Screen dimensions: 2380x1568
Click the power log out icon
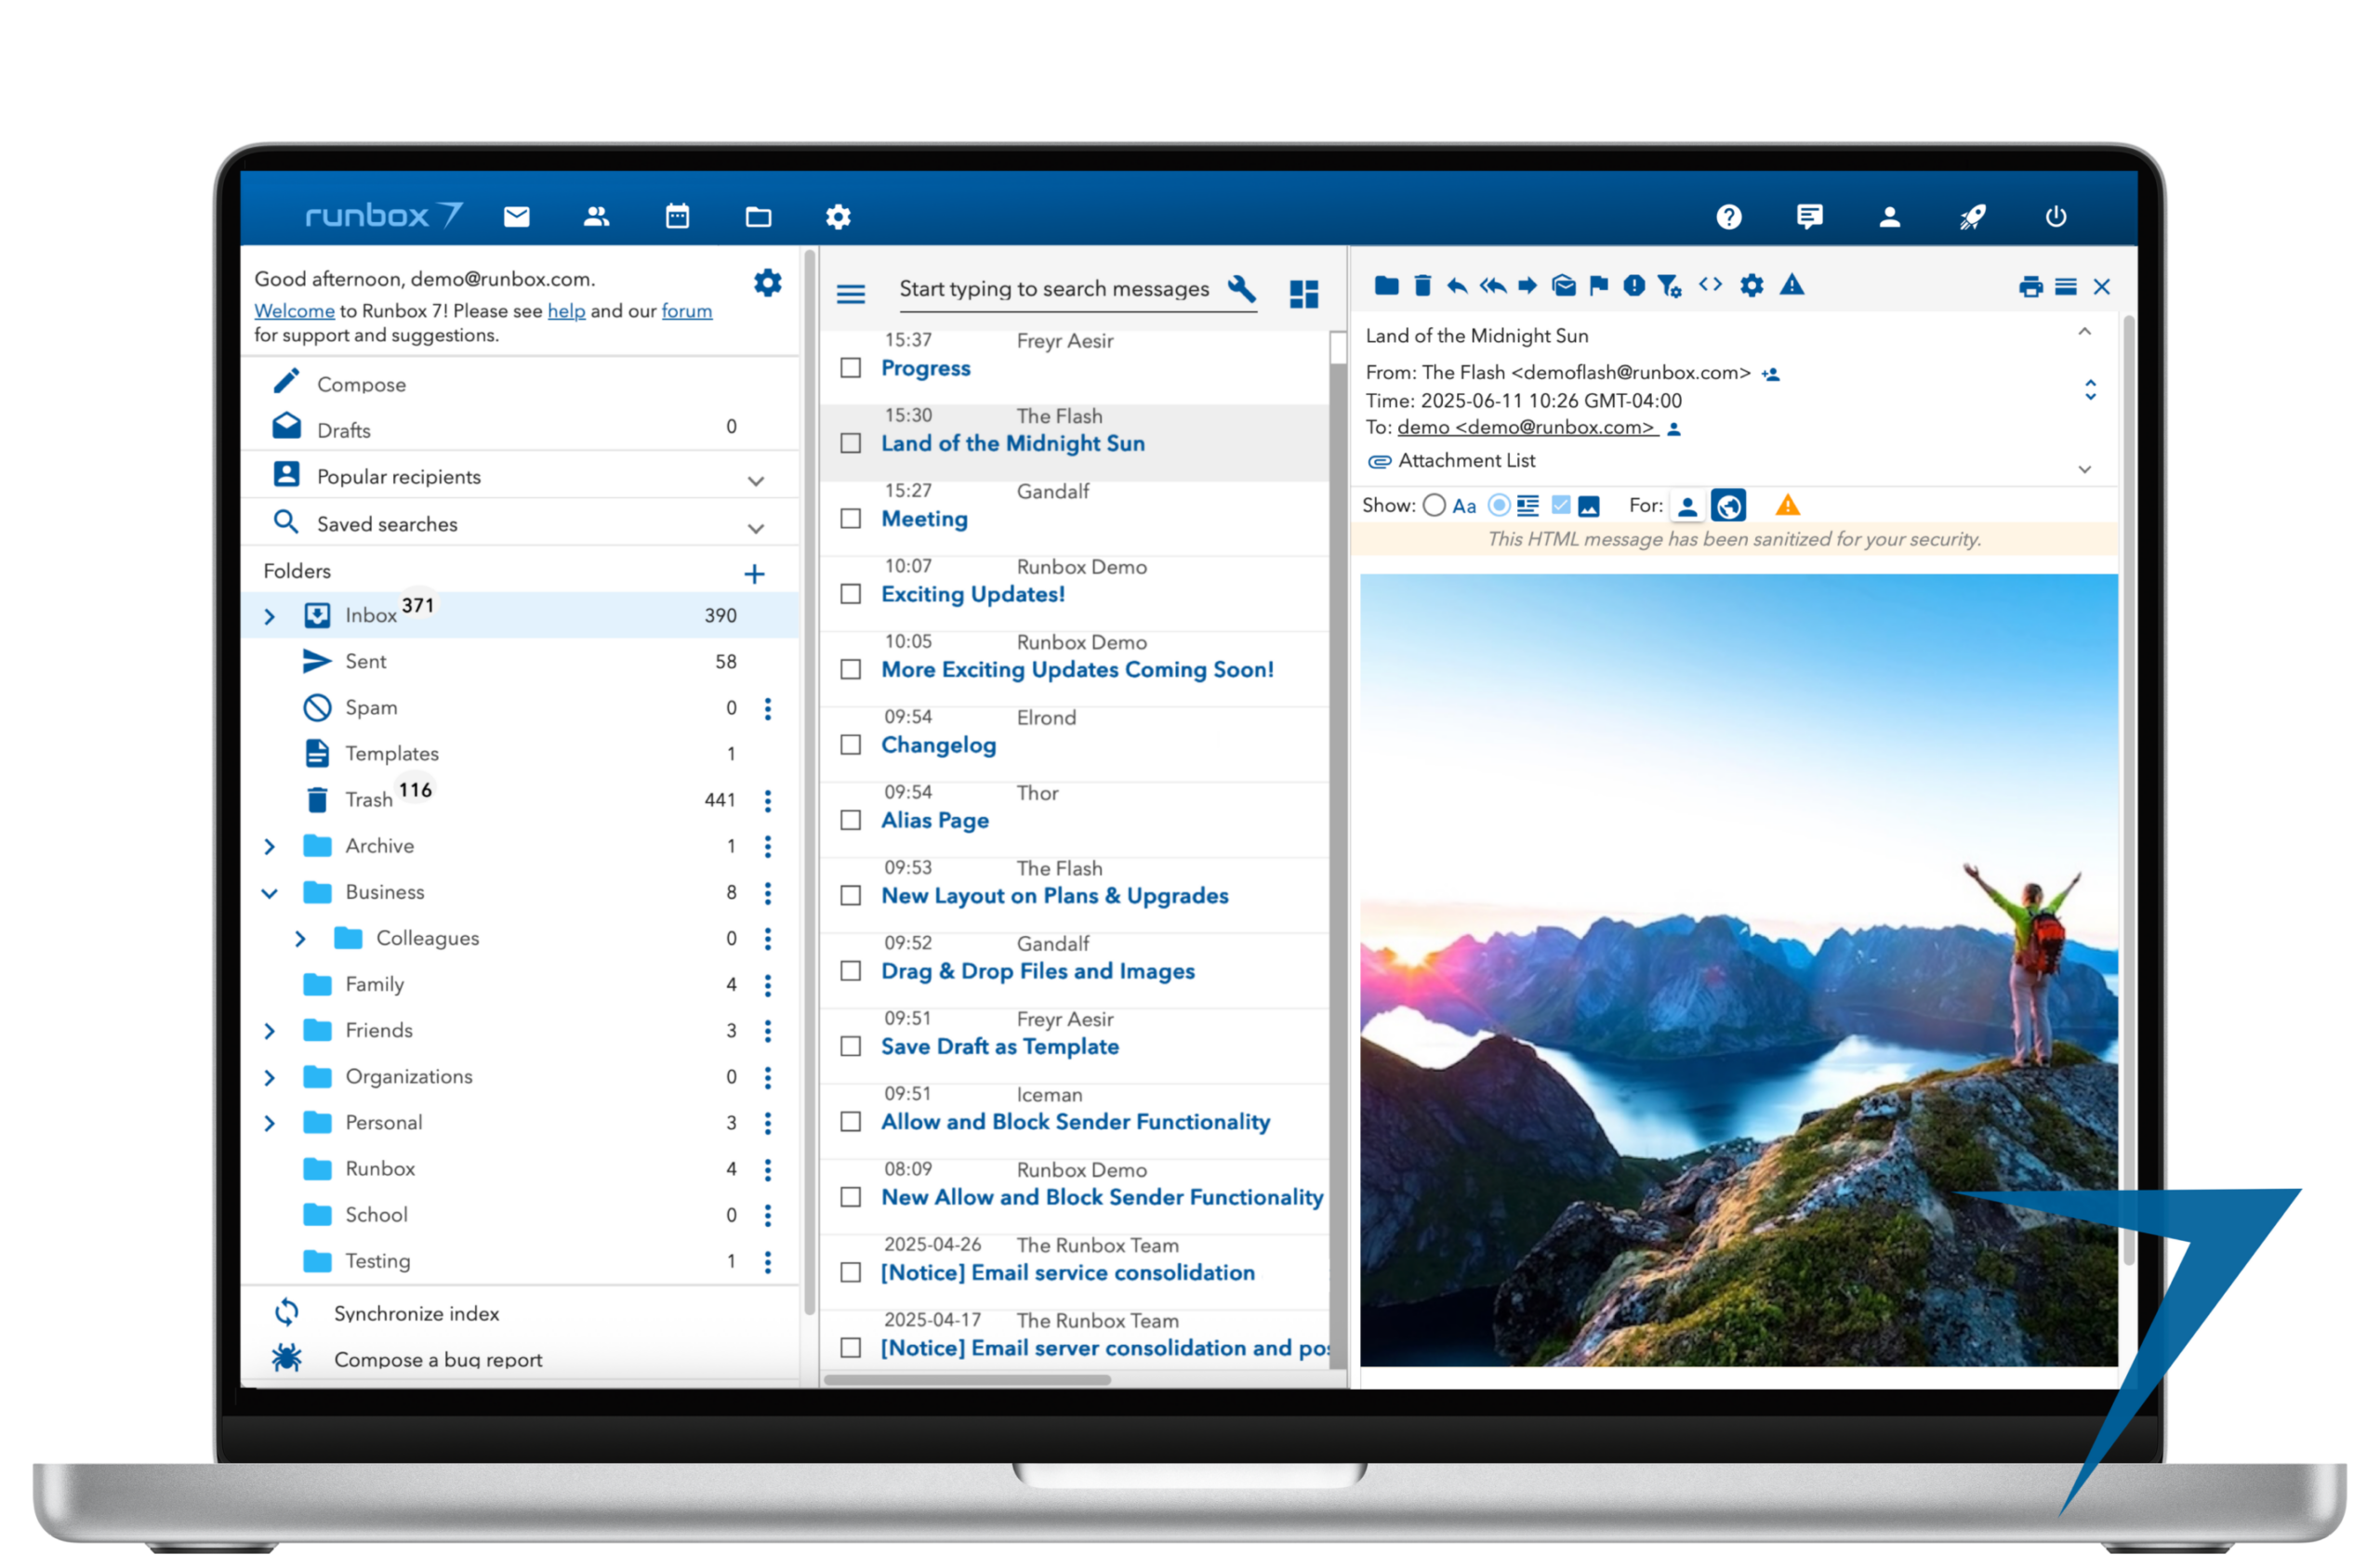2056,217
